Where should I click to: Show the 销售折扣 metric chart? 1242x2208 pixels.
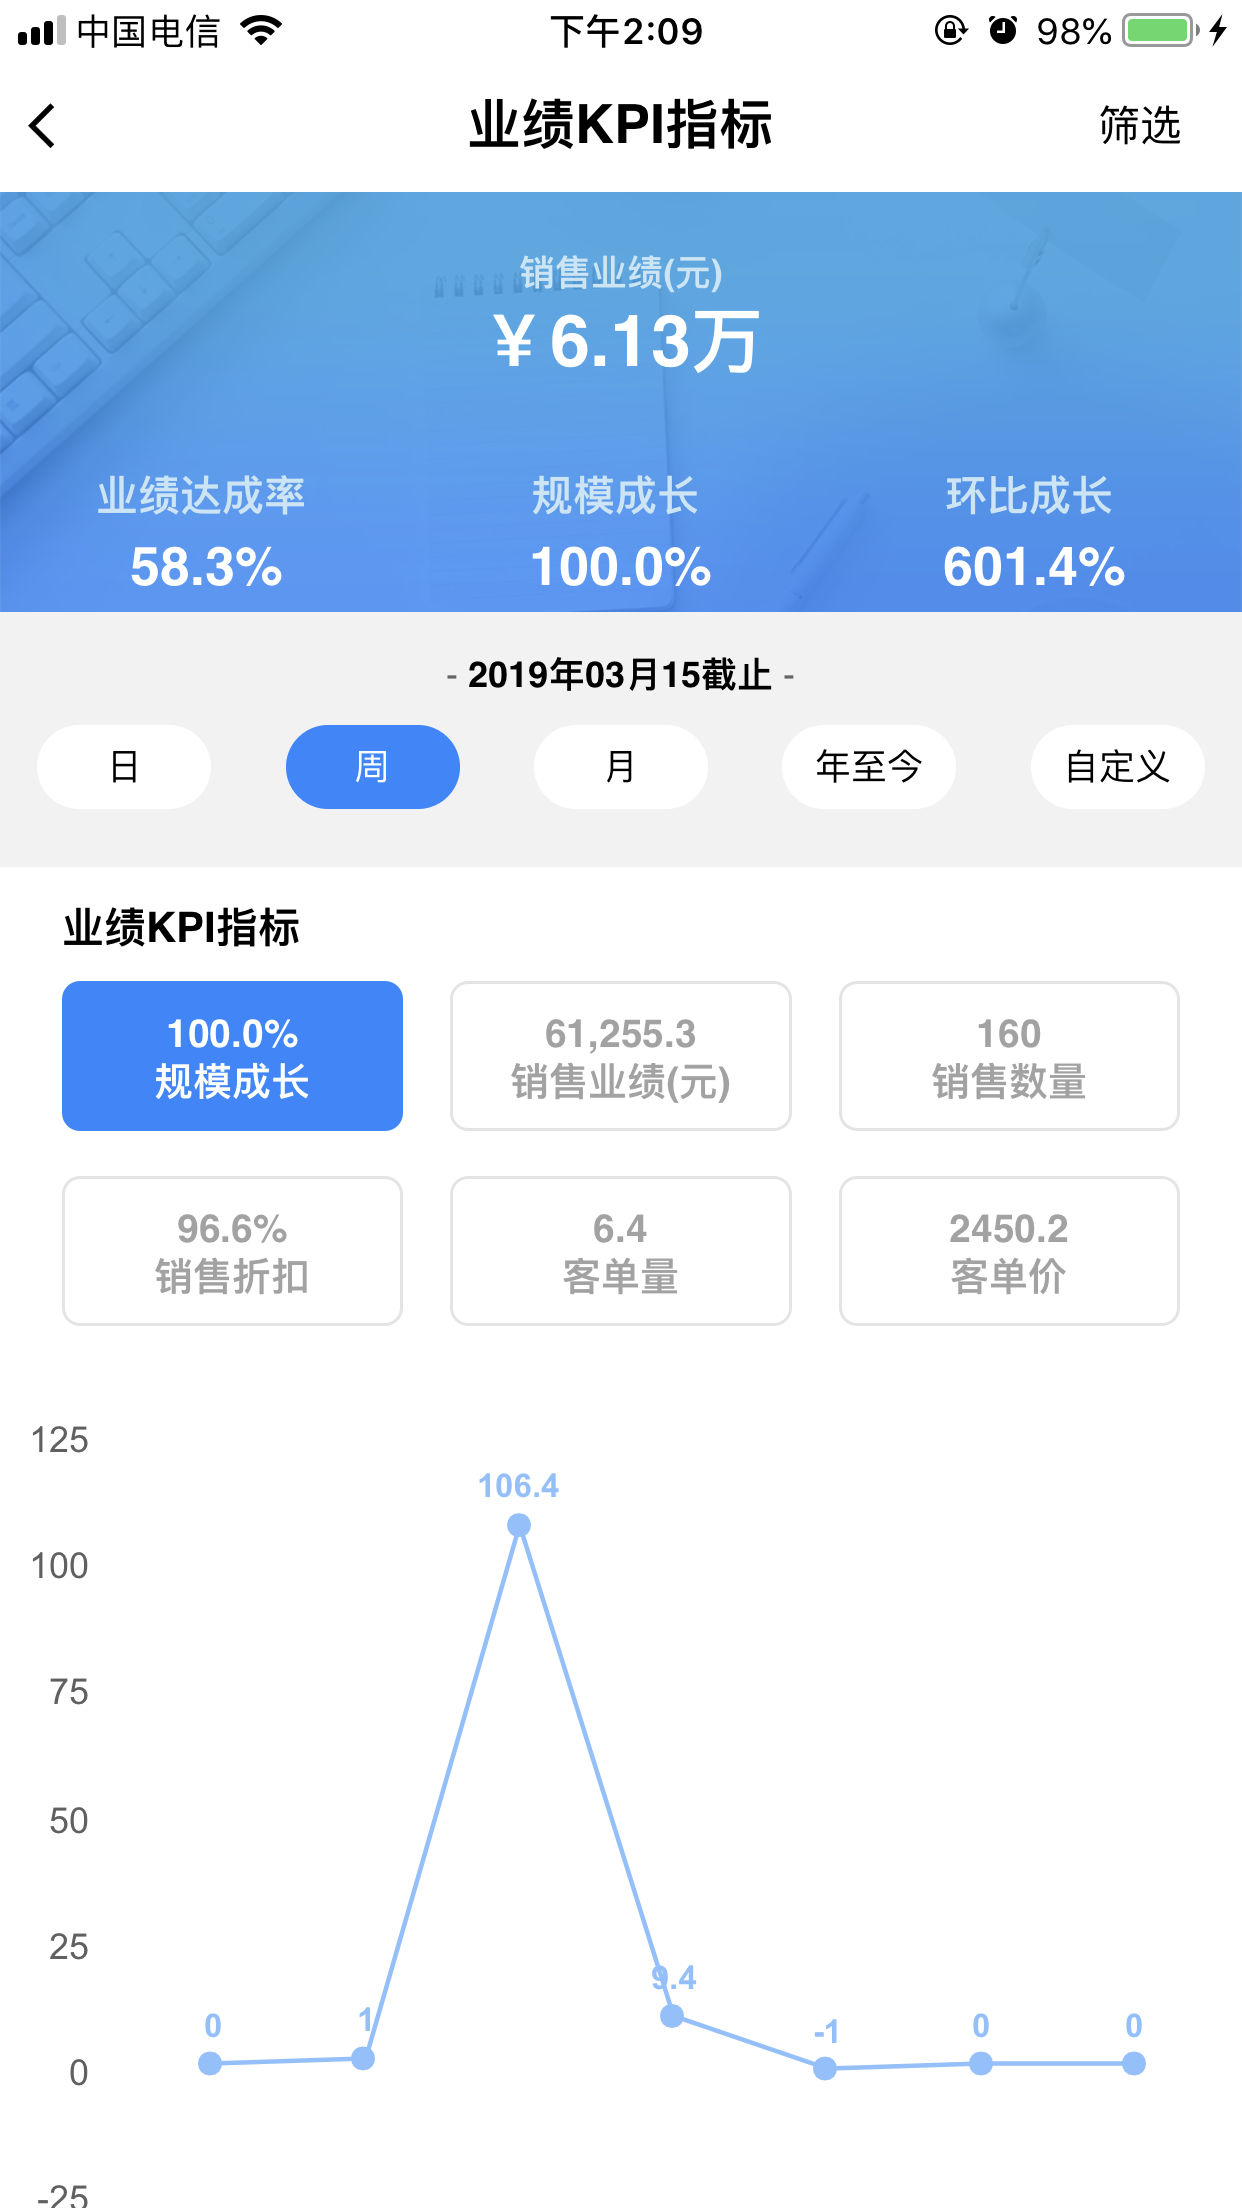(x=232, y=1251)
